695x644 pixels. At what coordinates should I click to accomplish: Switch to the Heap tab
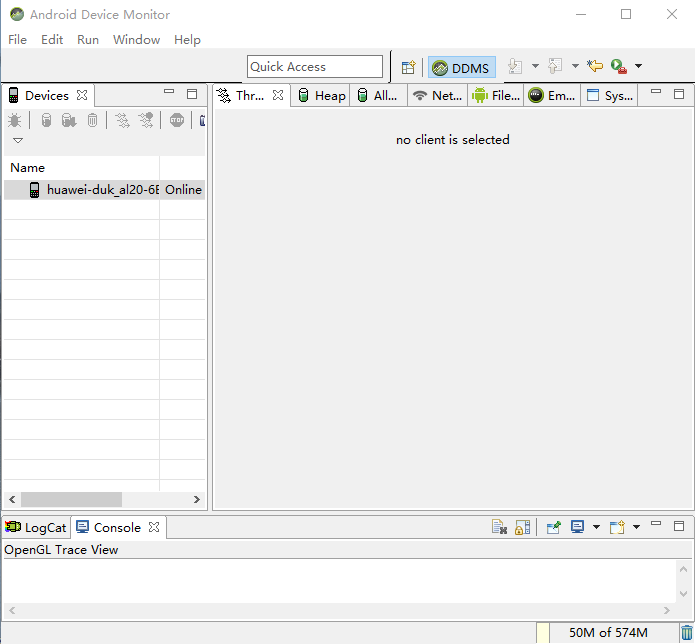[322, 95]
